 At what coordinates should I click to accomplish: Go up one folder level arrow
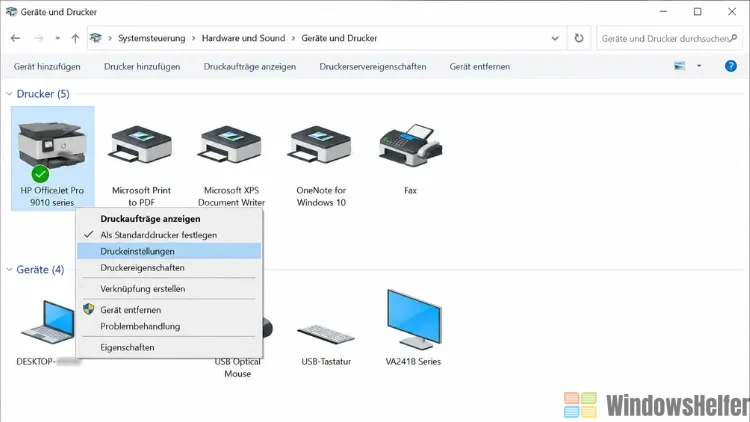[x=75, y=38]
